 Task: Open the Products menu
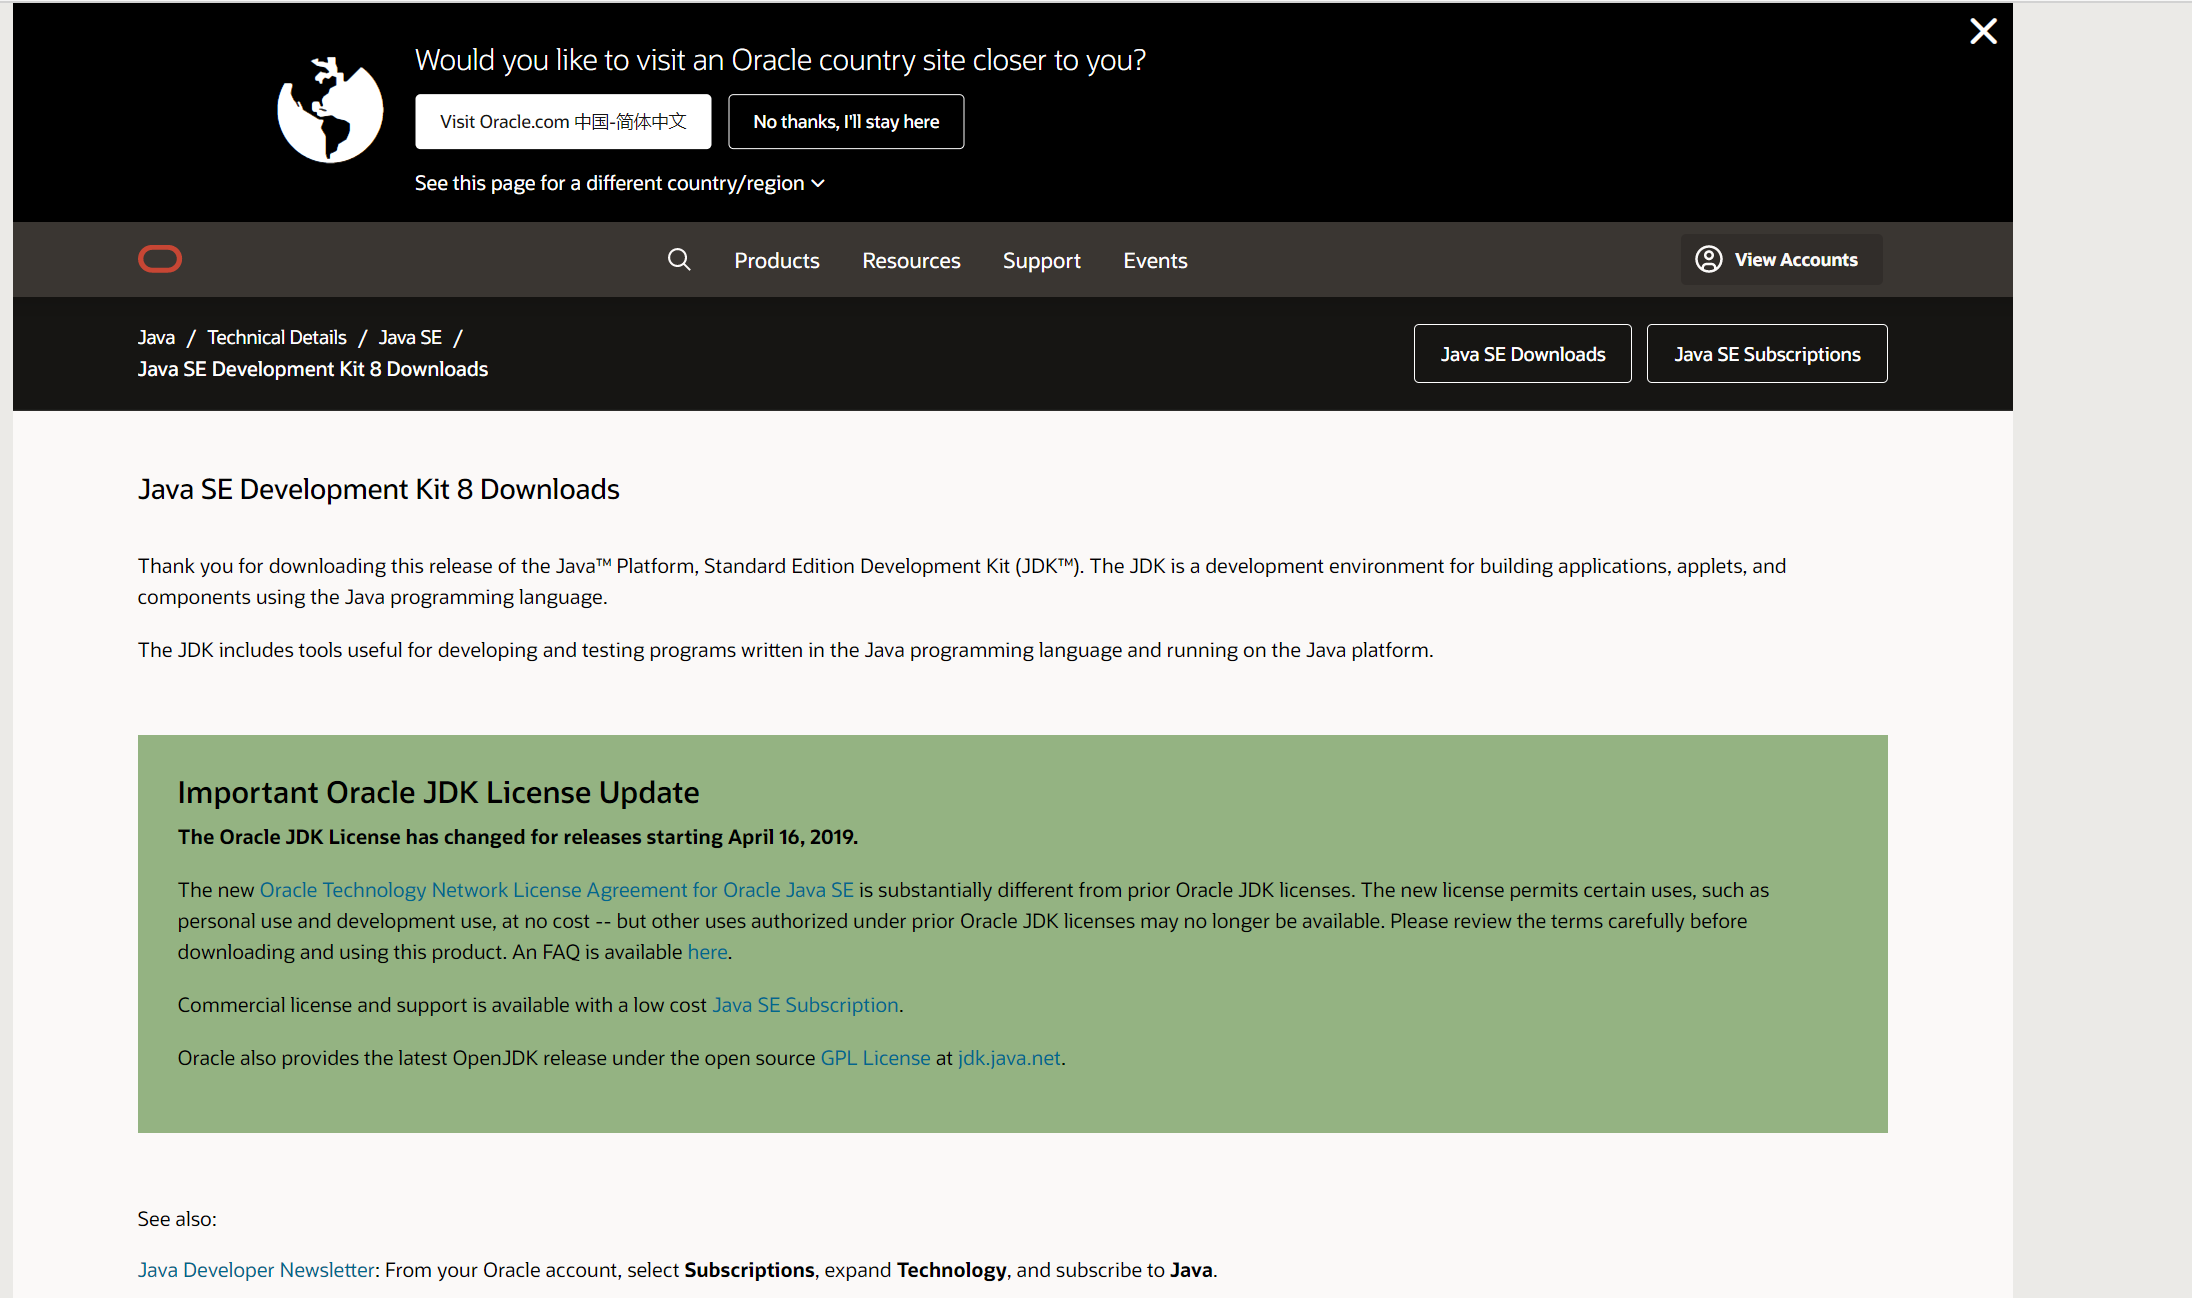(x=777, y=260)
